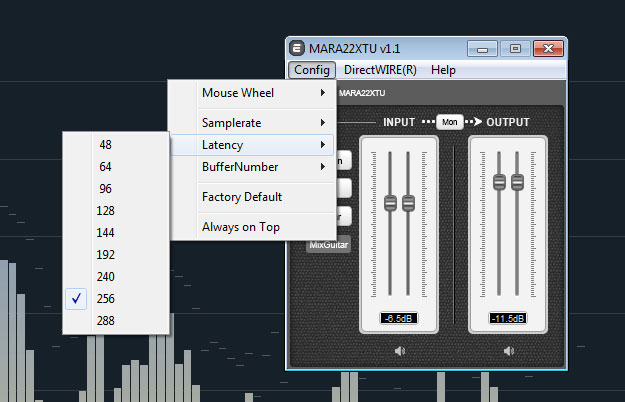The height and width of the screenshot is (402, 625).
Task: Toggle Always on Top option
Action: click(252, 227)
